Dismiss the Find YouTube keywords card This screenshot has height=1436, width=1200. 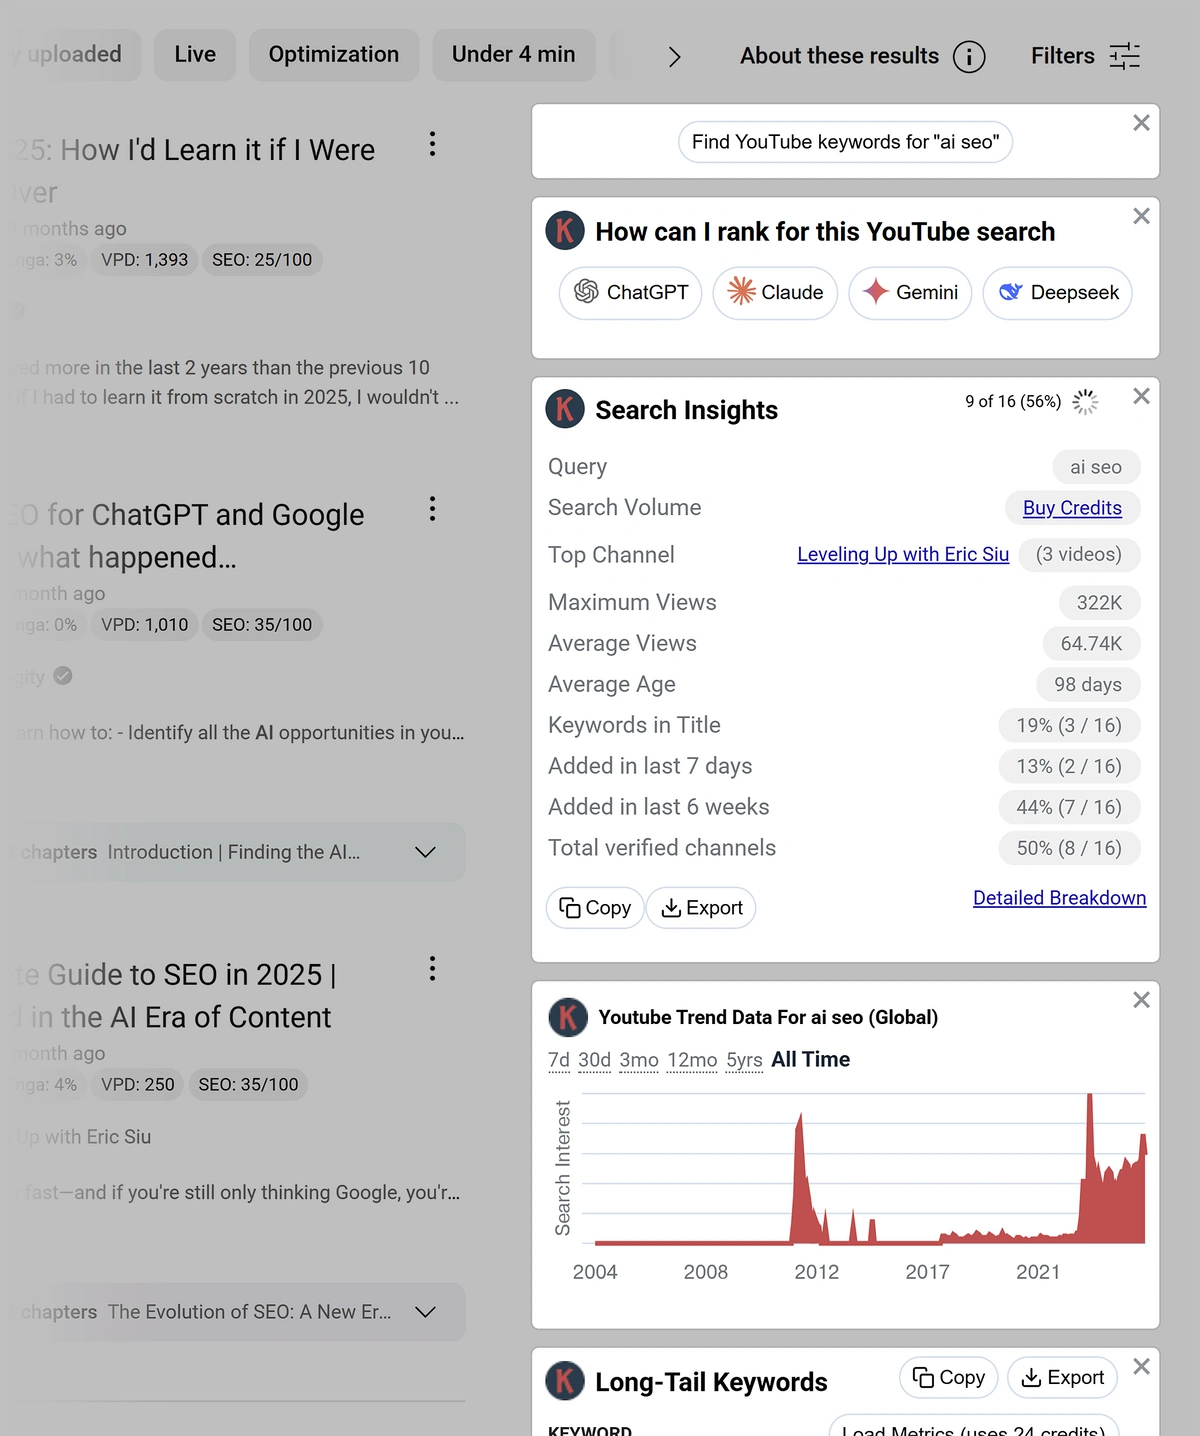click(x=1141, y=123)
